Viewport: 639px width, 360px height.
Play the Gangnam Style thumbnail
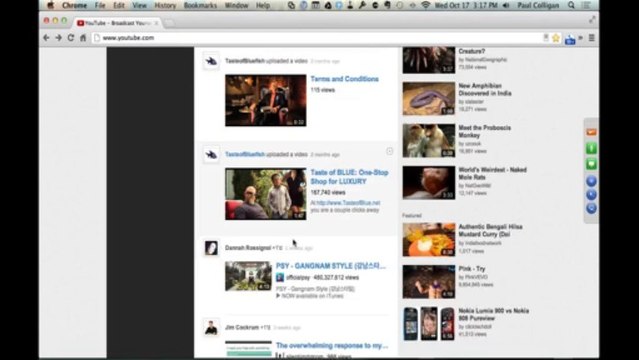[x=248, y=276]
